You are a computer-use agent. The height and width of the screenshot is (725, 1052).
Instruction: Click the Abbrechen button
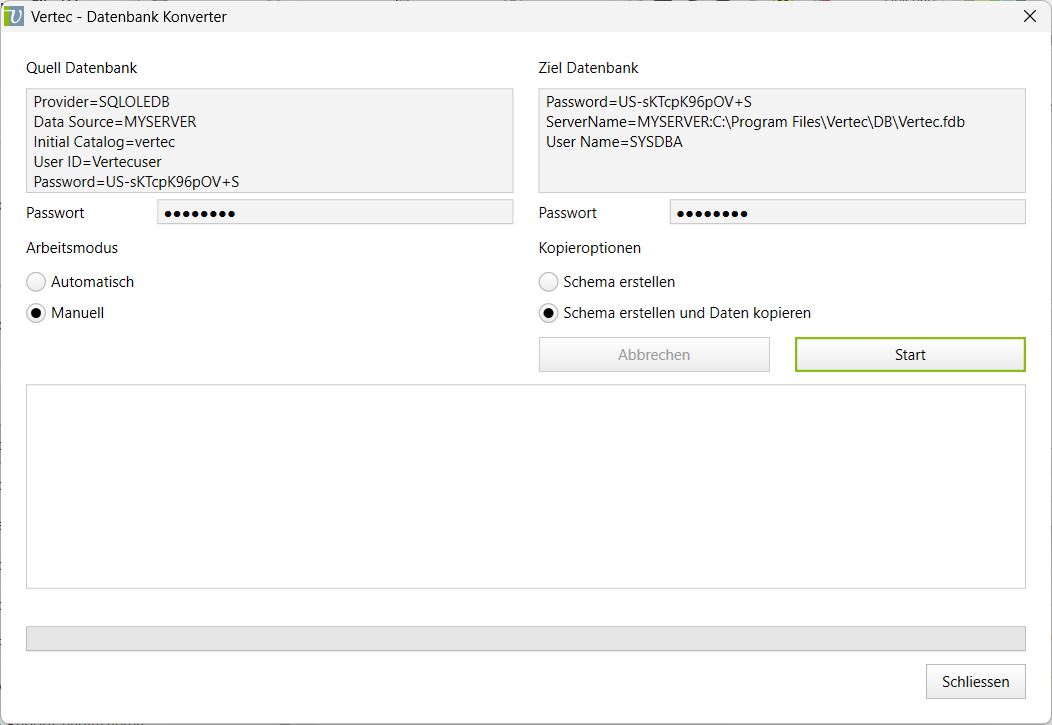coord(654,355)
